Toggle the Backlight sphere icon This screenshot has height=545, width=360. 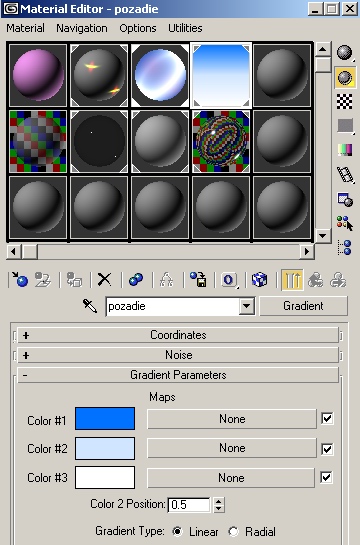point(345,78)
